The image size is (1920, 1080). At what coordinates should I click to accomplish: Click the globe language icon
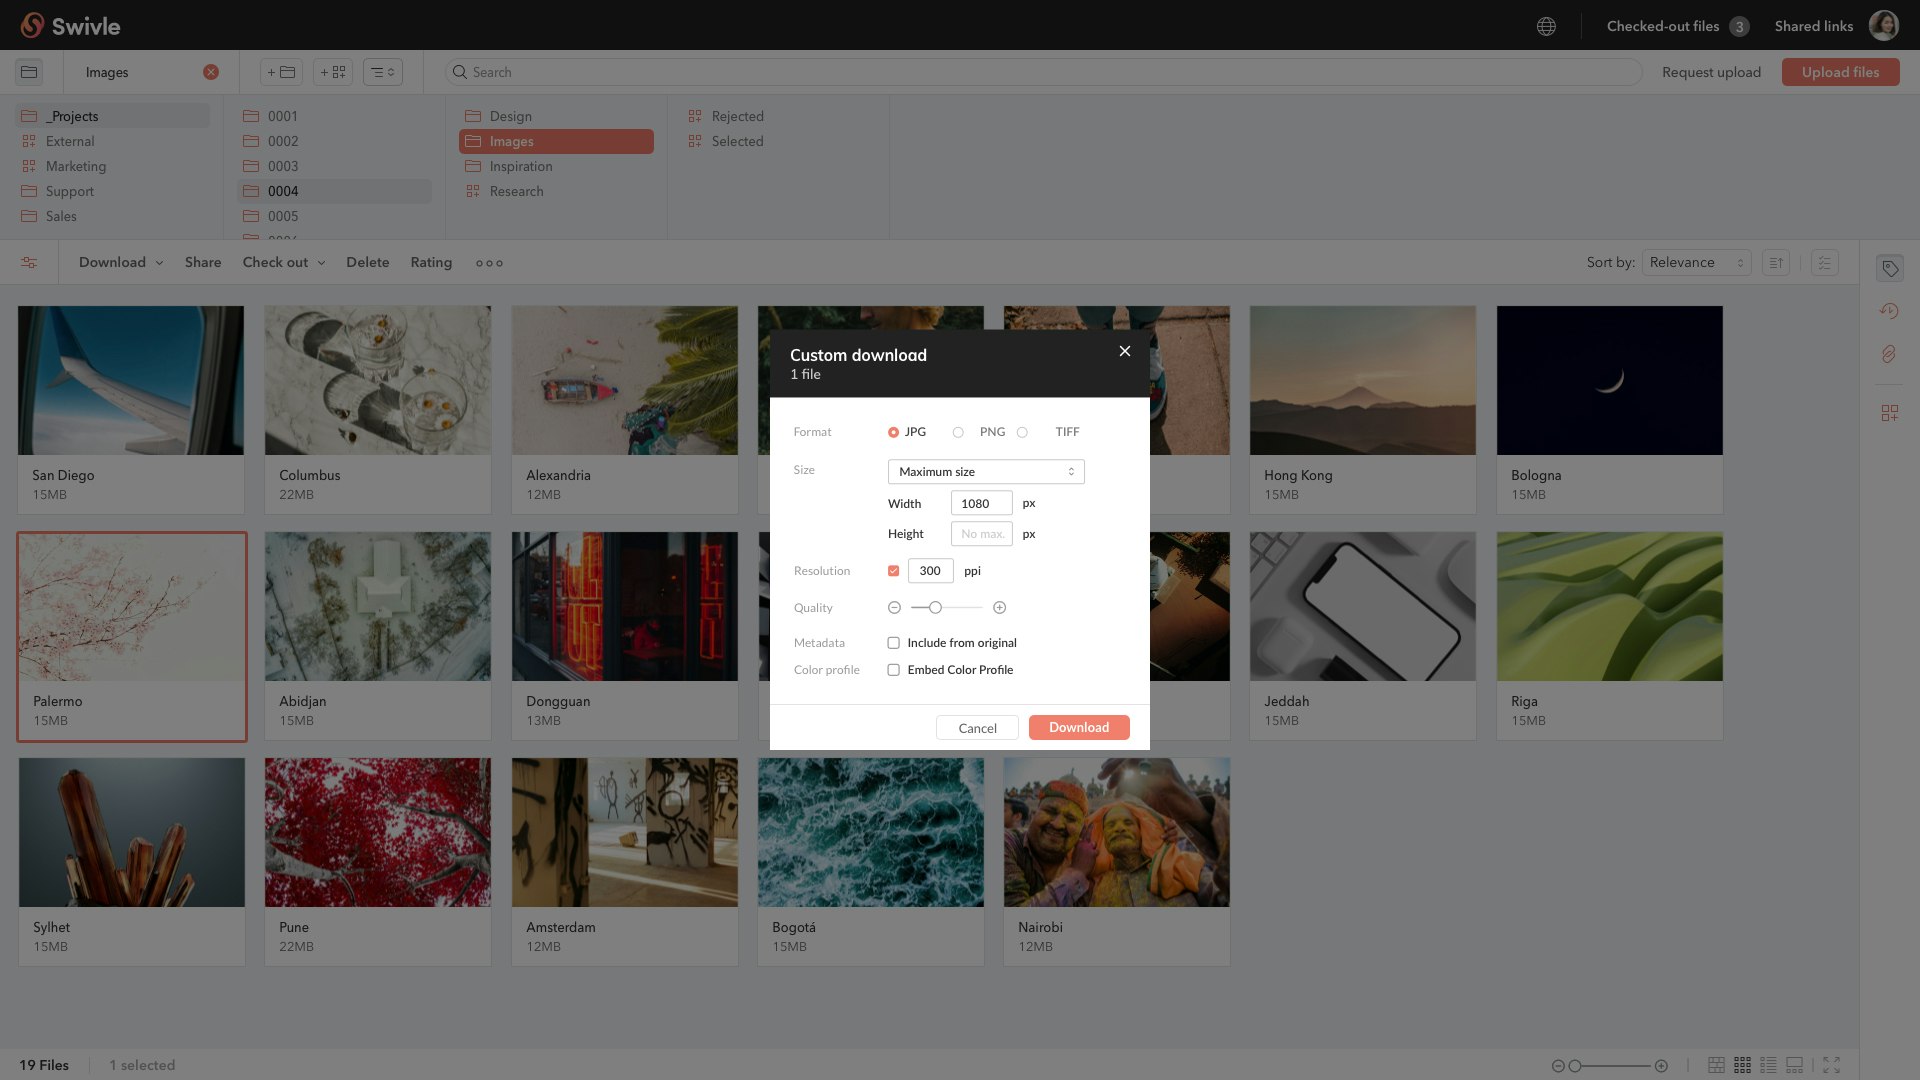(x=1546, y=27)
